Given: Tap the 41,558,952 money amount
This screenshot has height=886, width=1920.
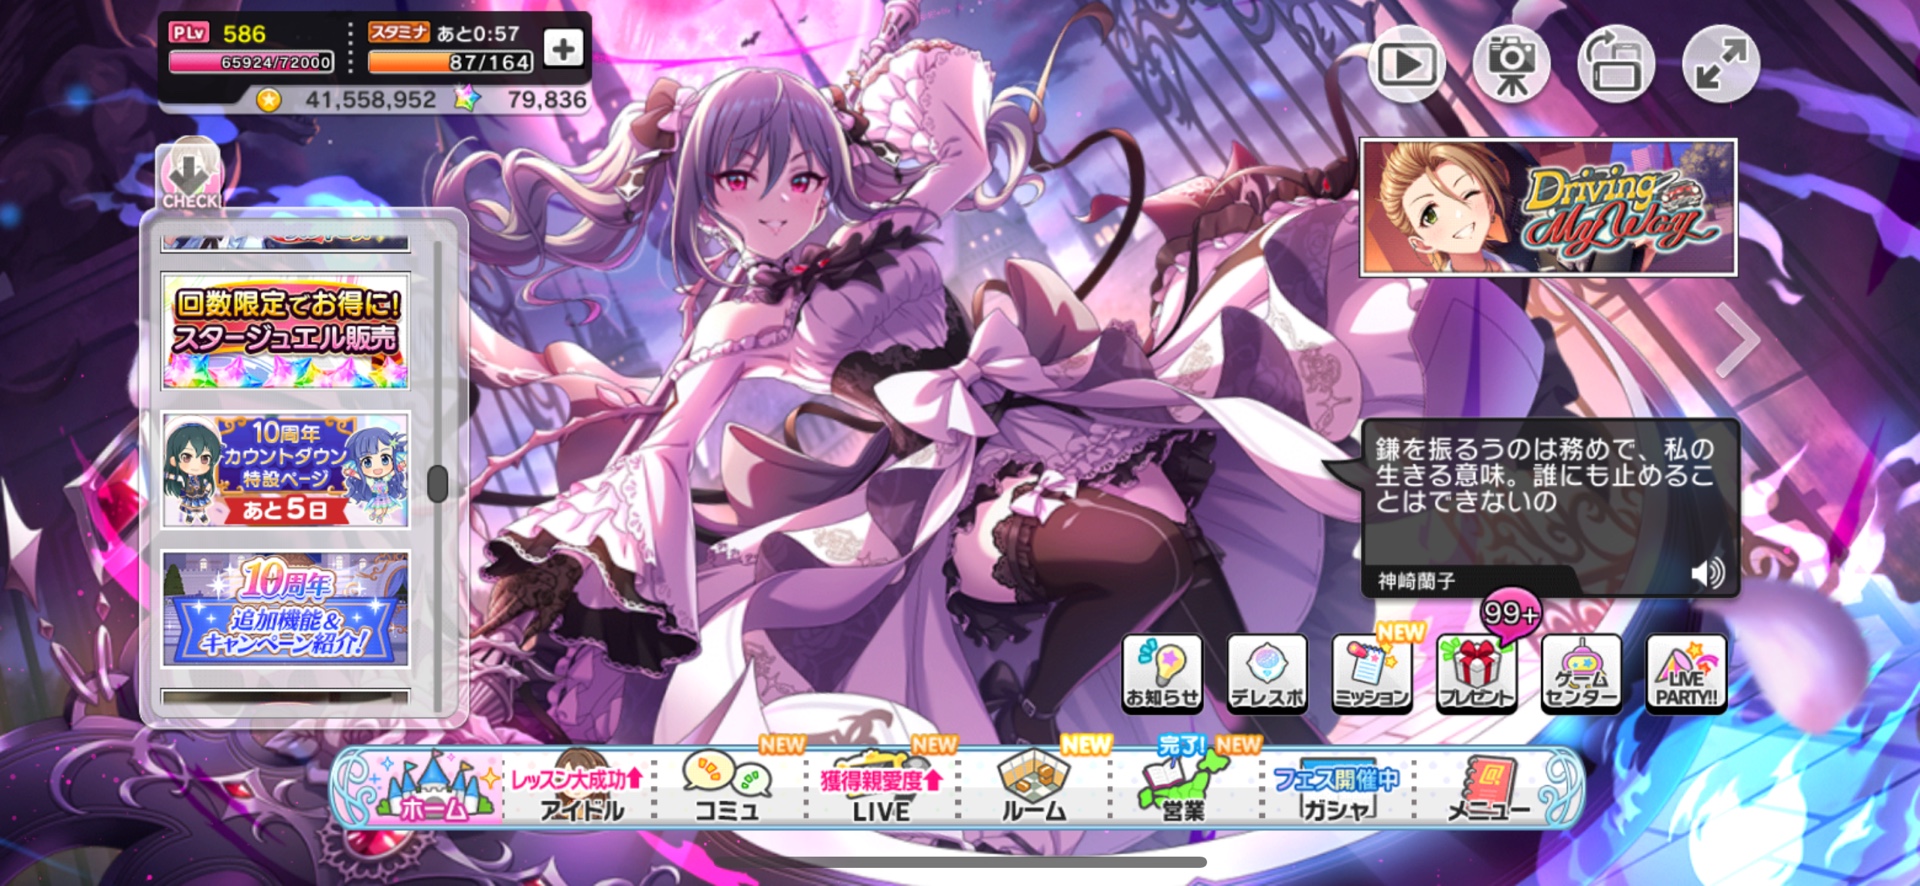Looking at the screenshot, I should click(371, 100).
